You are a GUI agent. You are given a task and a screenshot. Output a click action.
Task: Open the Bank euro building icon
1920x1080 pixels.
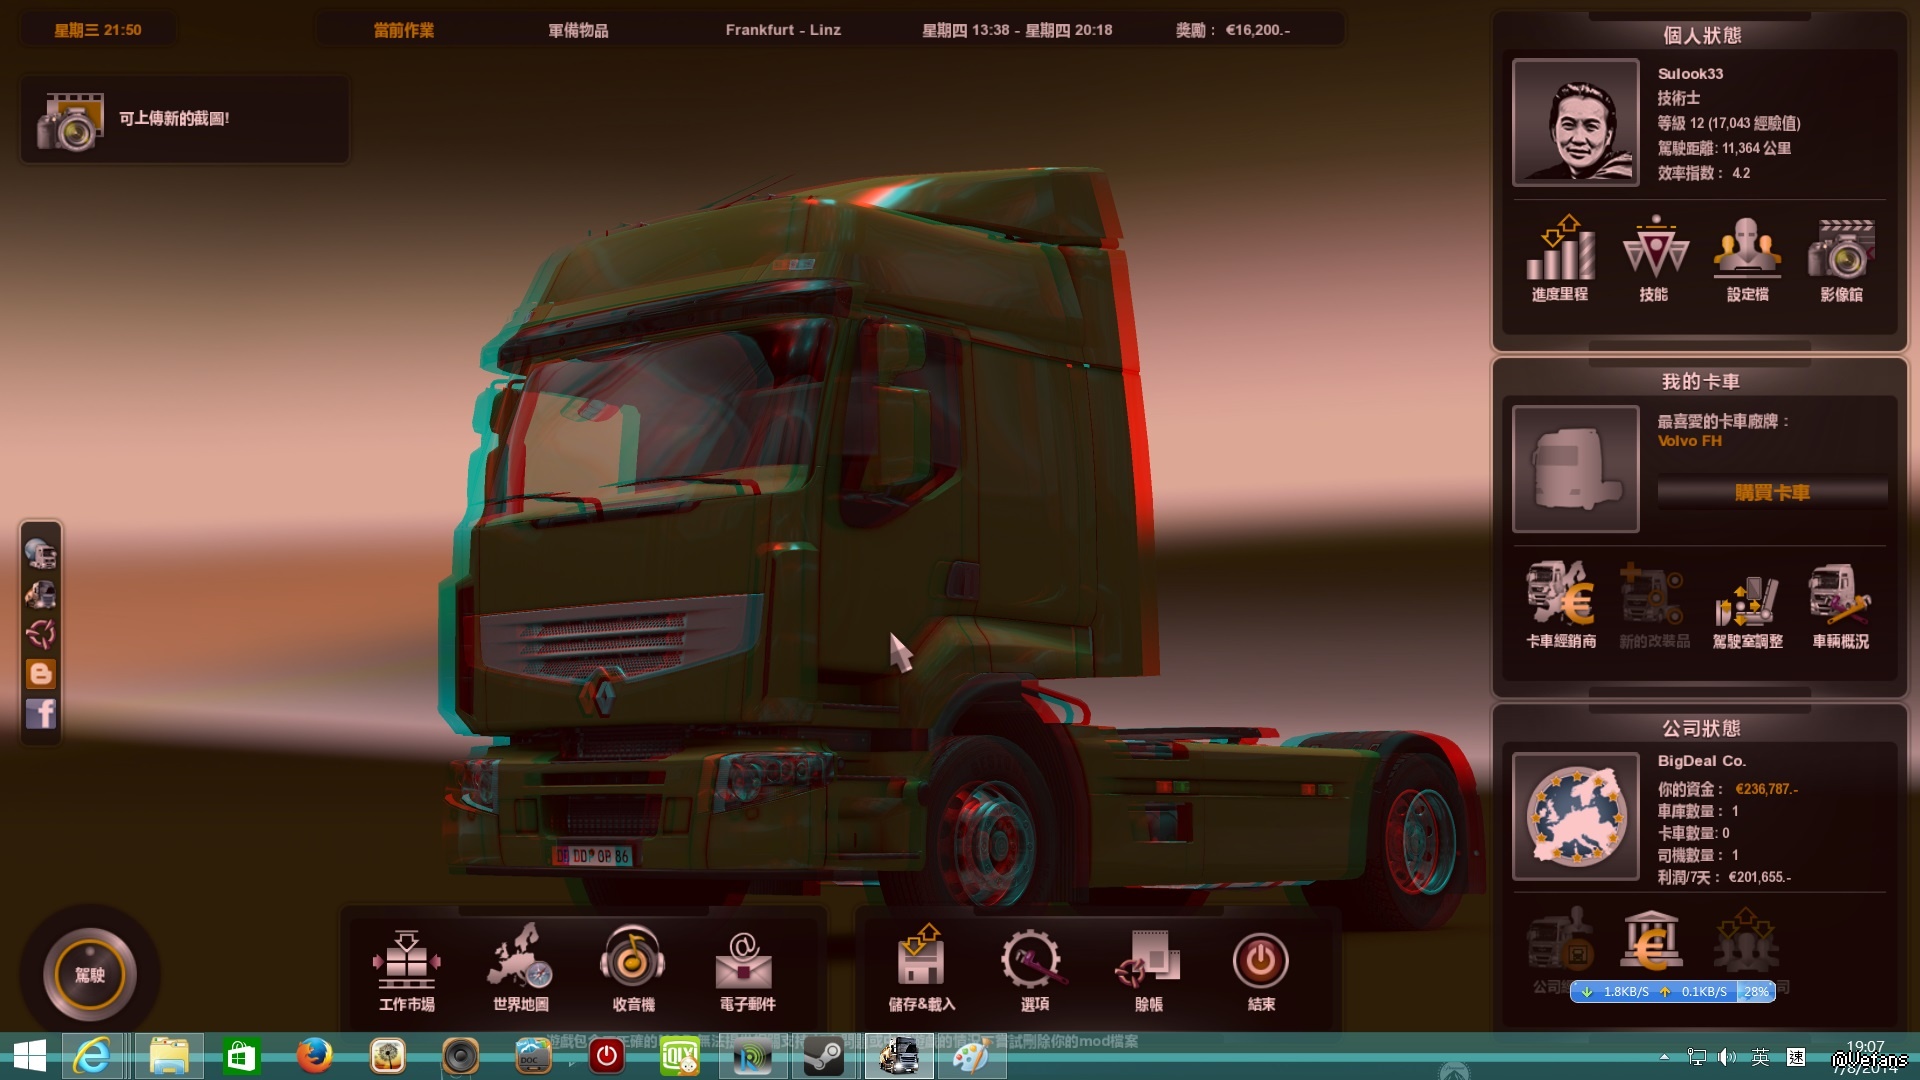1651,942
